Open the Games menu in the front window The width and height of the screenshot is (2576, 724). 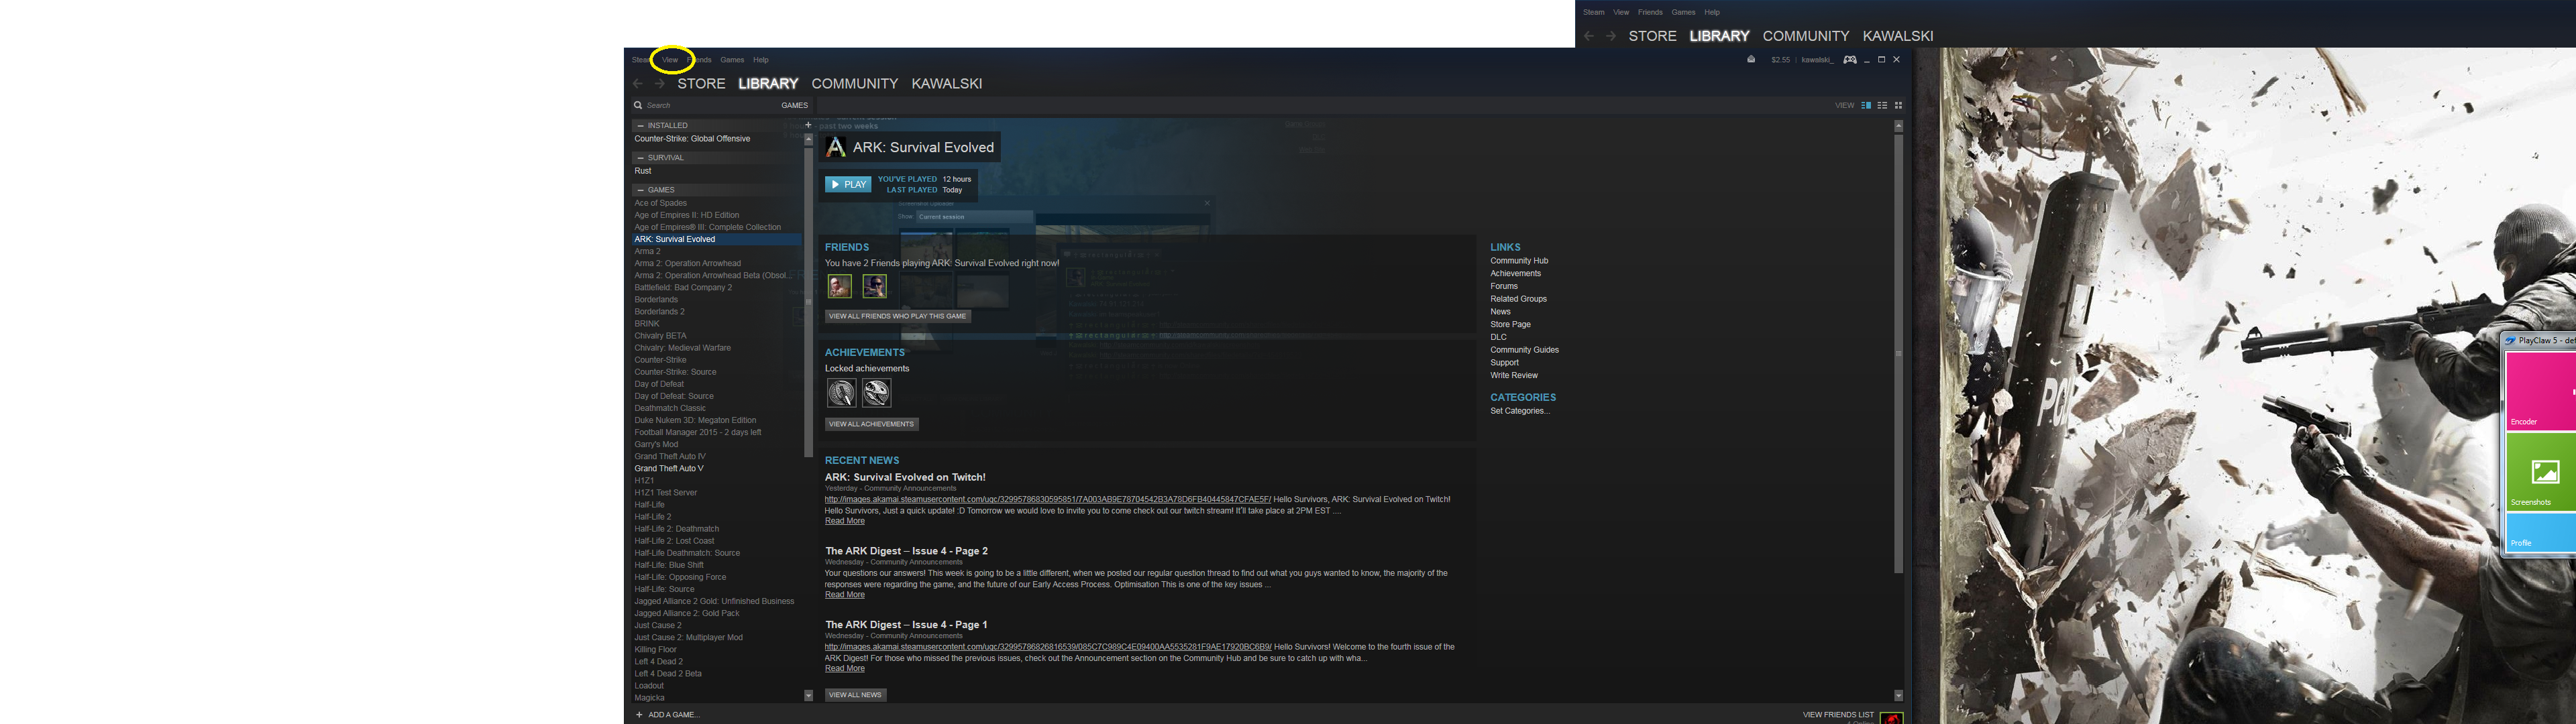[732, 60]
